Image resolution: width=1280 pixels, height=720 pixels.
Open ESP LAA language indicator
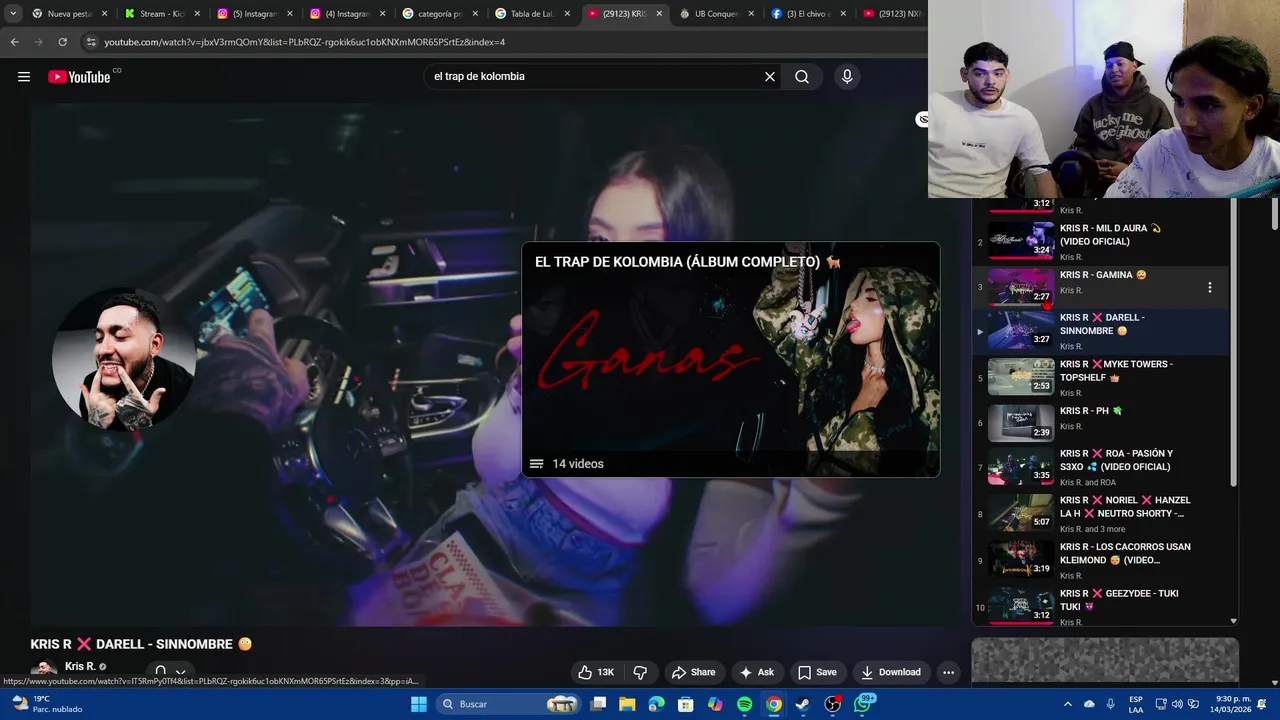(1136, 704)
